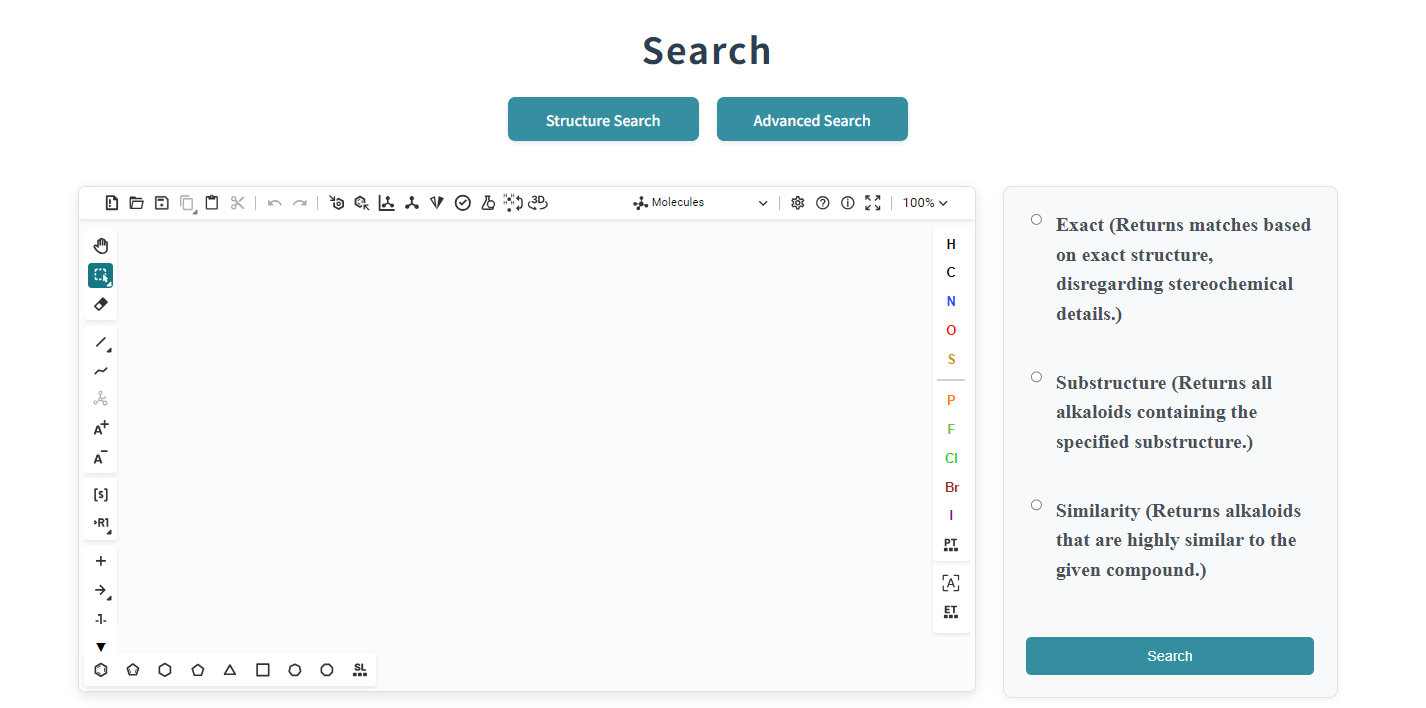Click the Charge Plus tool

(101, 428)
